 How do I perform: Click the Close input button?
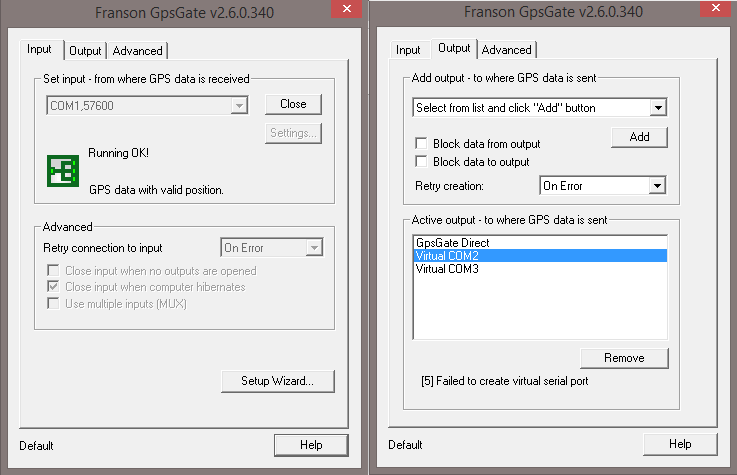pos(293,104)
